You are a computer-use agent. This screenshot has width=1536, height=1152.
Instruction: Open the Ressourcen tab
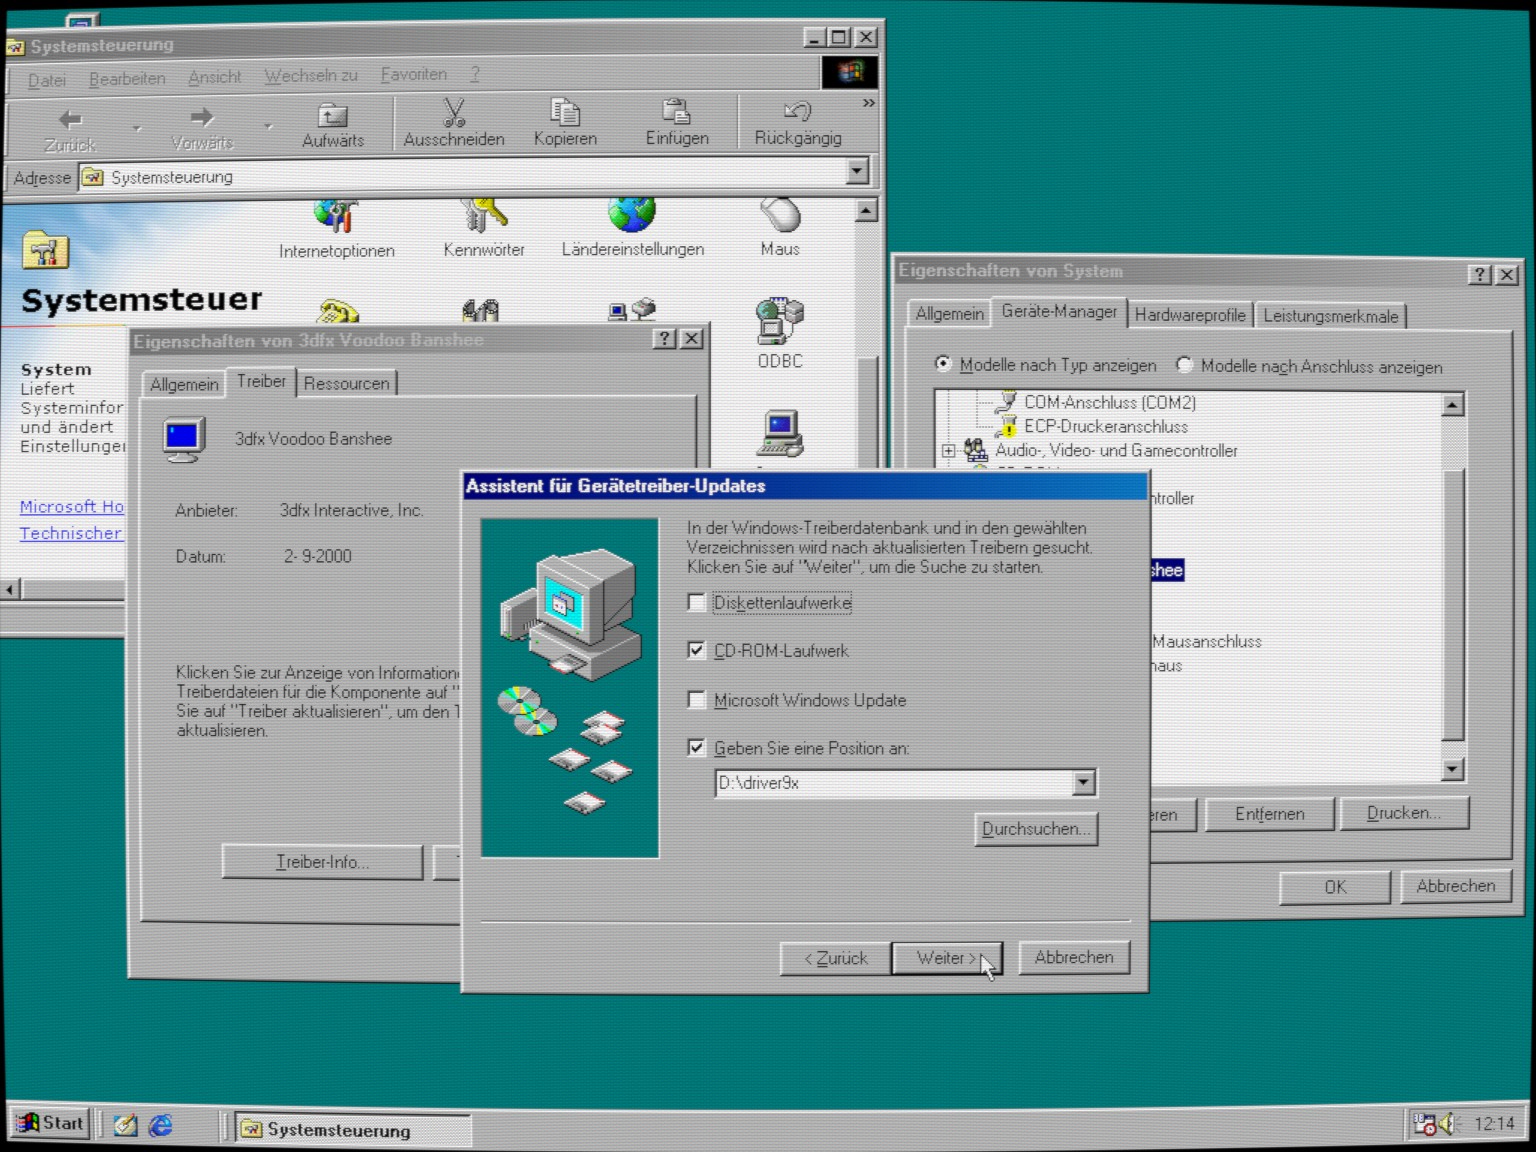[x=346, y=384]
